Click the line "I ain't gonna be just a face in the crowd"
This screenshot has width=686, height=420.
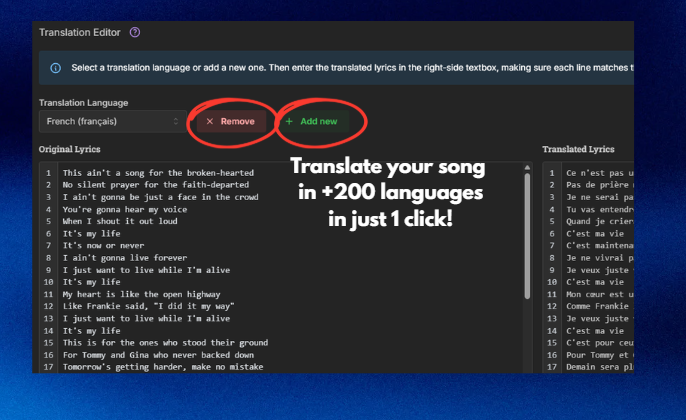click(x=160, y=197)
